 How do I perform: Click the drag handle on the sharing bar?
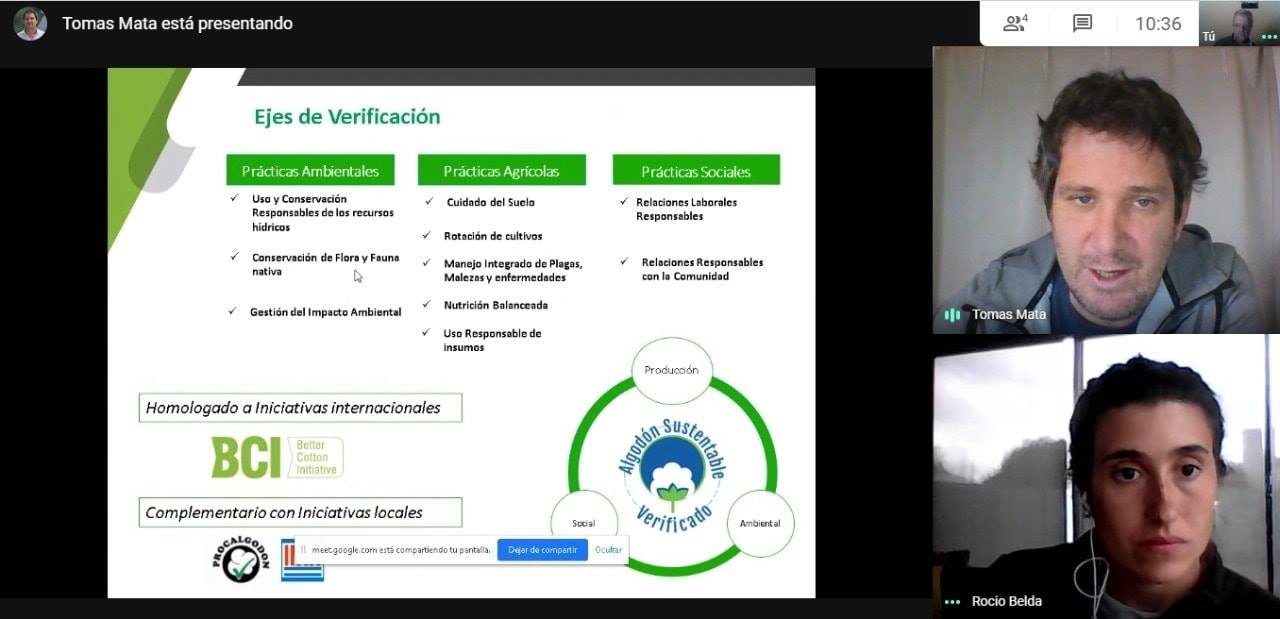303,549
